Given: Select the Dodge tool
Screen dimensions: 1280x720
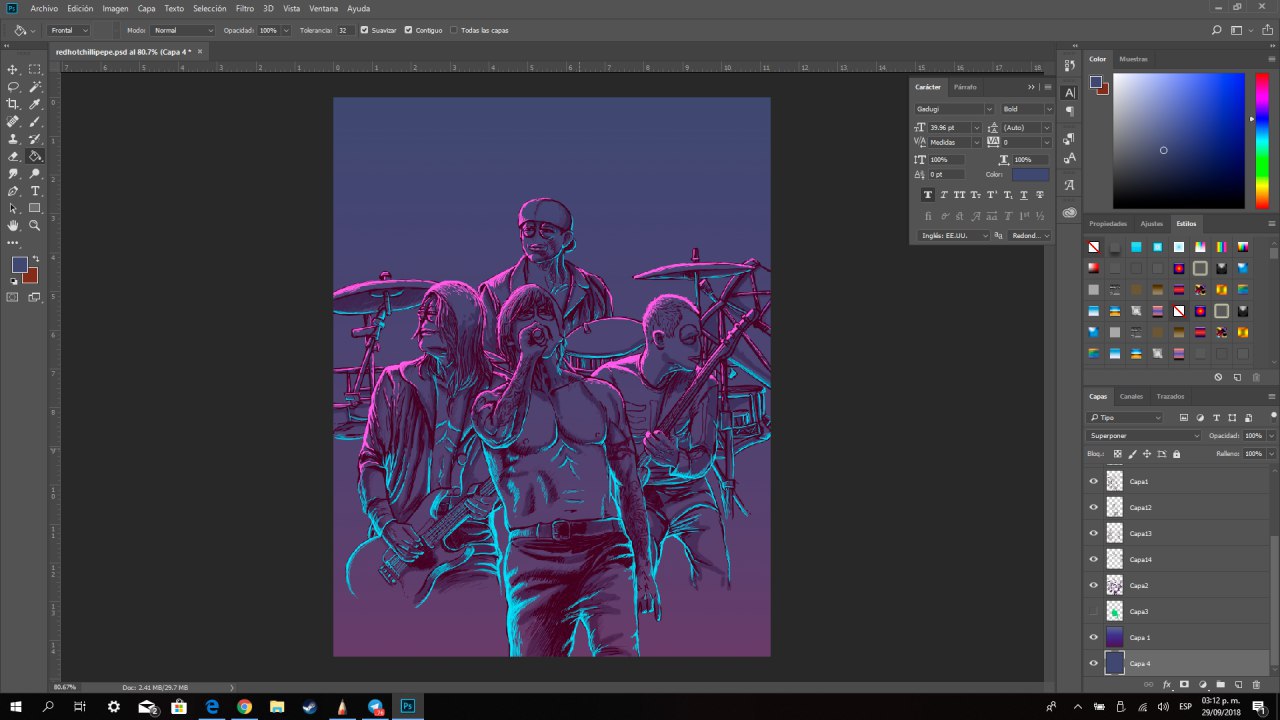Looking at the screenshot, I should point(35,174).
